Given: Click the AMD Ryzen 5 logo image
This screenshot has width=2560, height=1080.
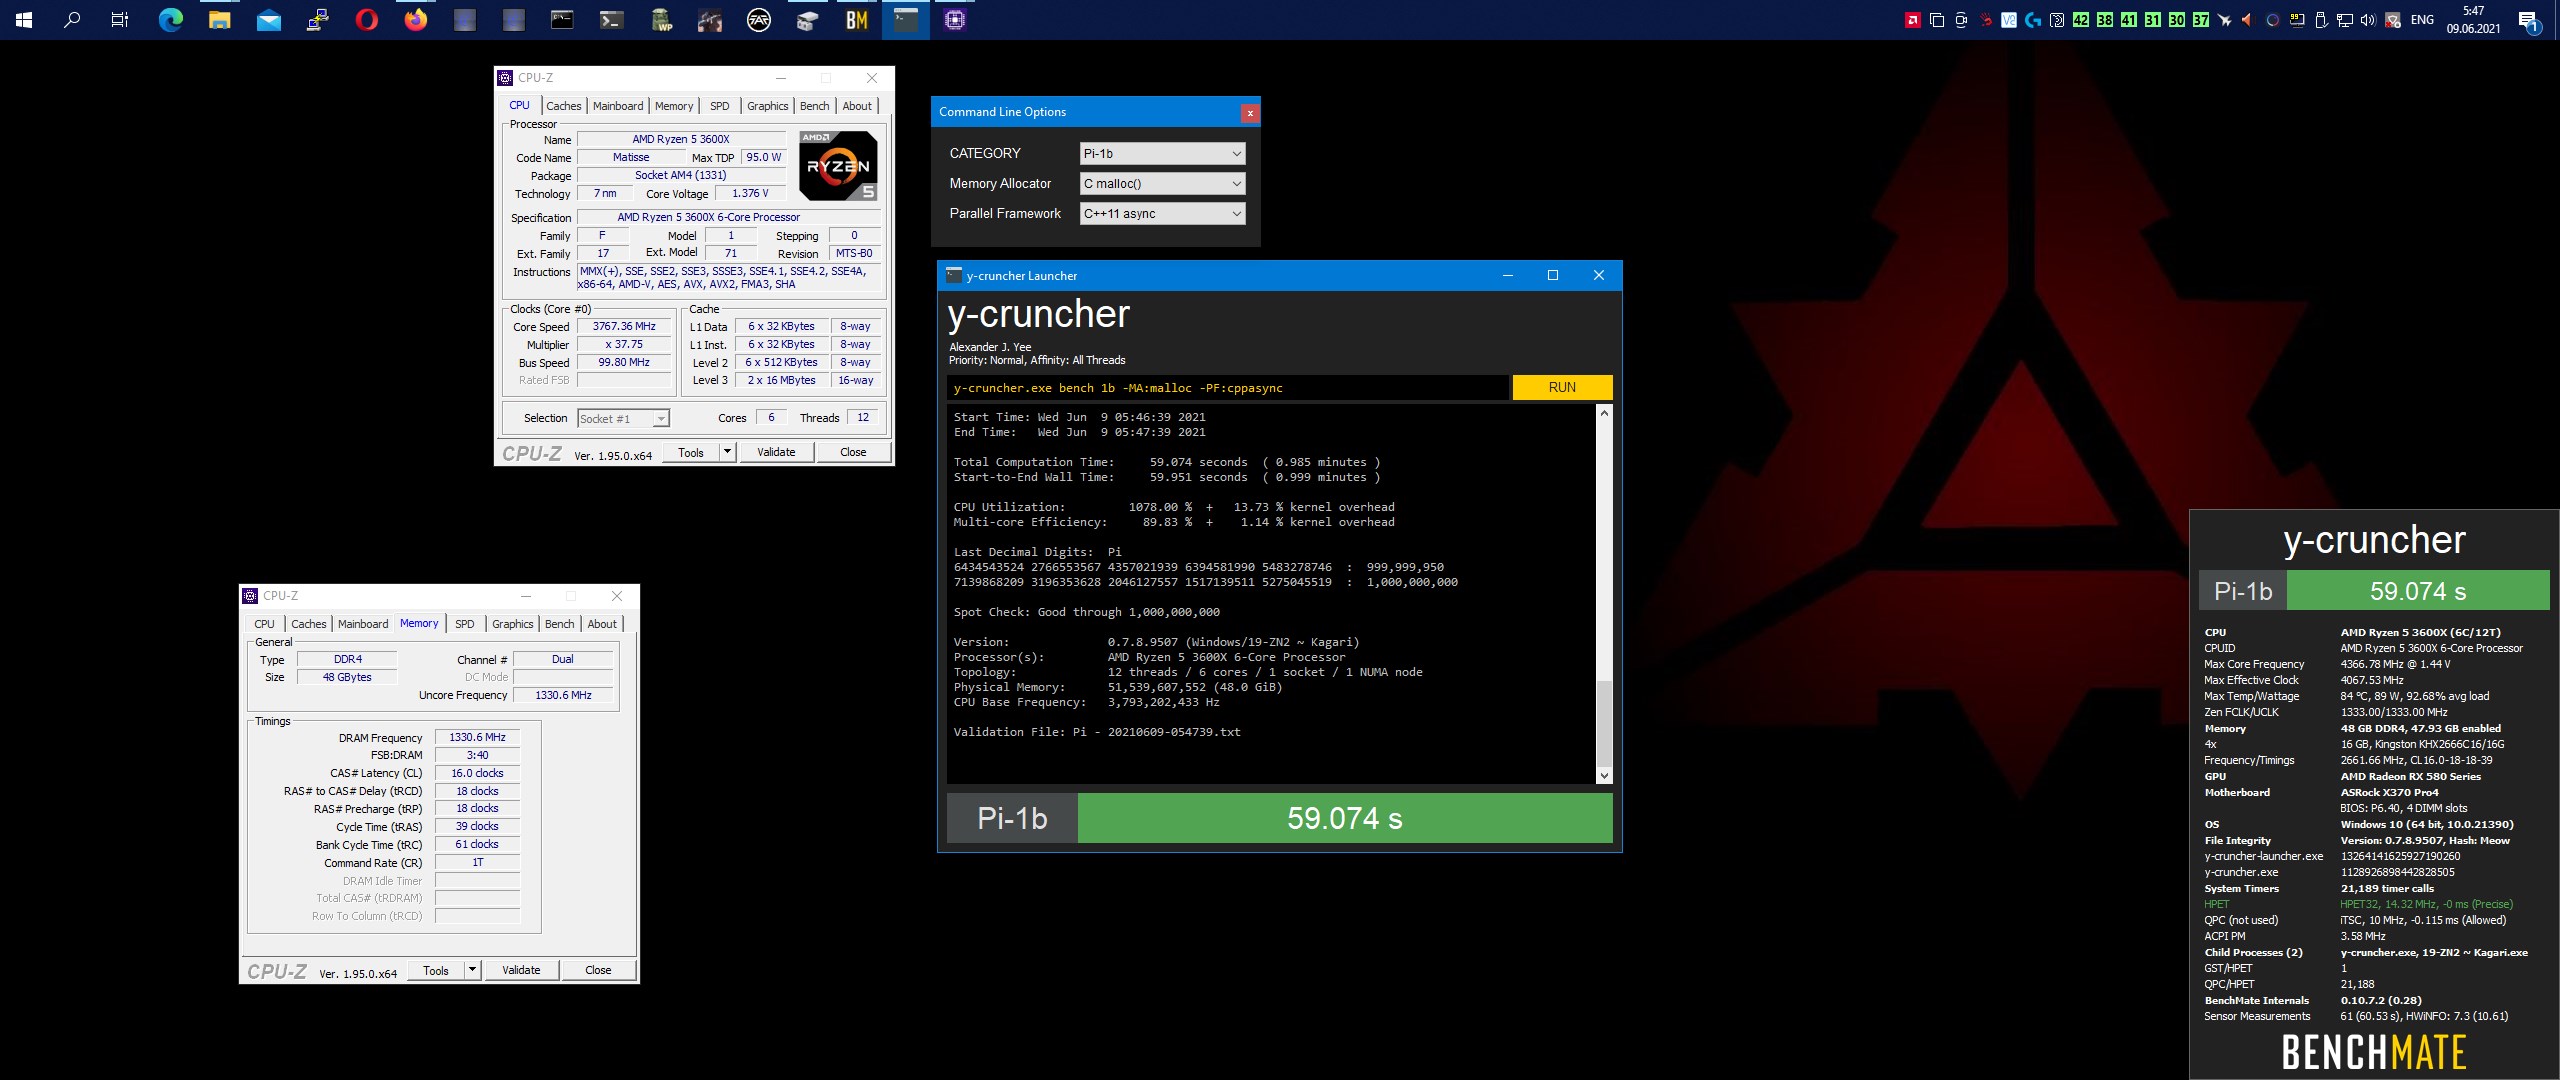Looking at the screenshot, I should click(x=838, y=165).
